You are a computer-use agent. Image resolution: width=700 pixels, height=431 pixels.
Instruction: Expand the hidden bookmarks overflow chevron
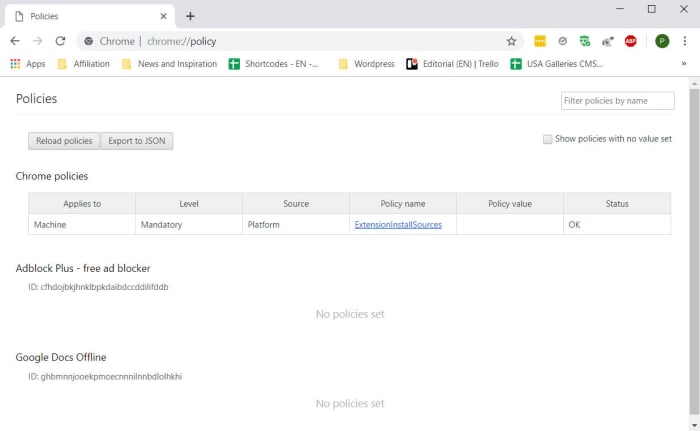(684, 64)
